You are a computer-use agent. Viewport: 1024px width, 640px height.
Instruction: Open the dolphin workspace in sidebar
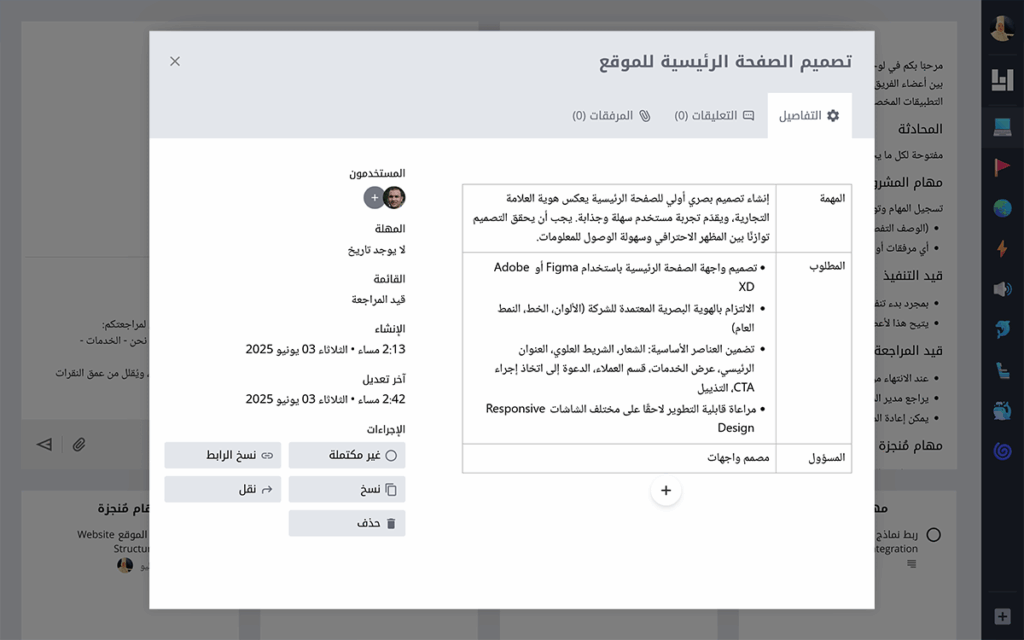(1002, 330)
